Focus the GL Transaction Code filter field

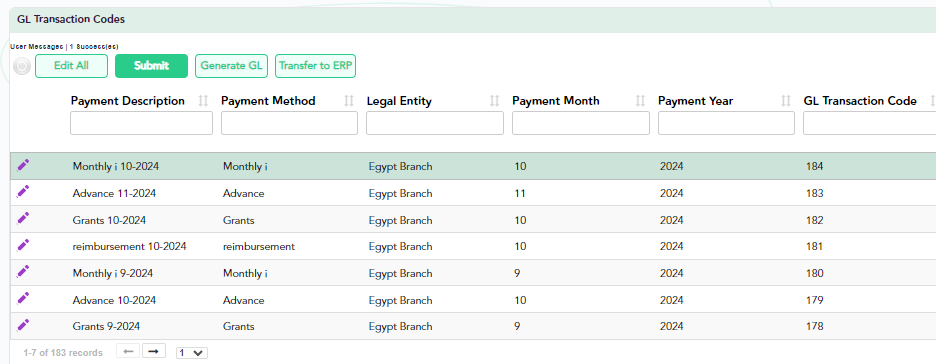pyautogui.click(x=870, y=123)
